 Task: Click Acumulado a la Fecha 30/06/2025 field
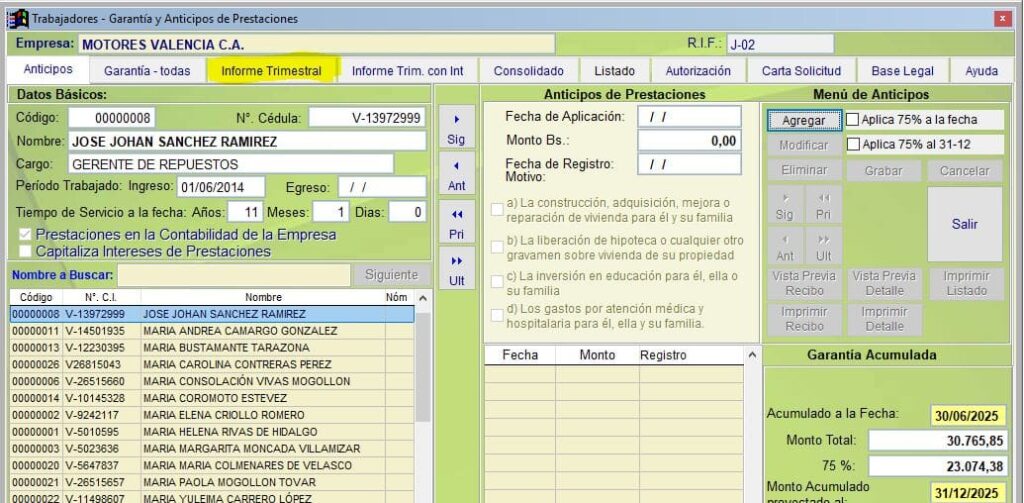click(x=968, y=415)
